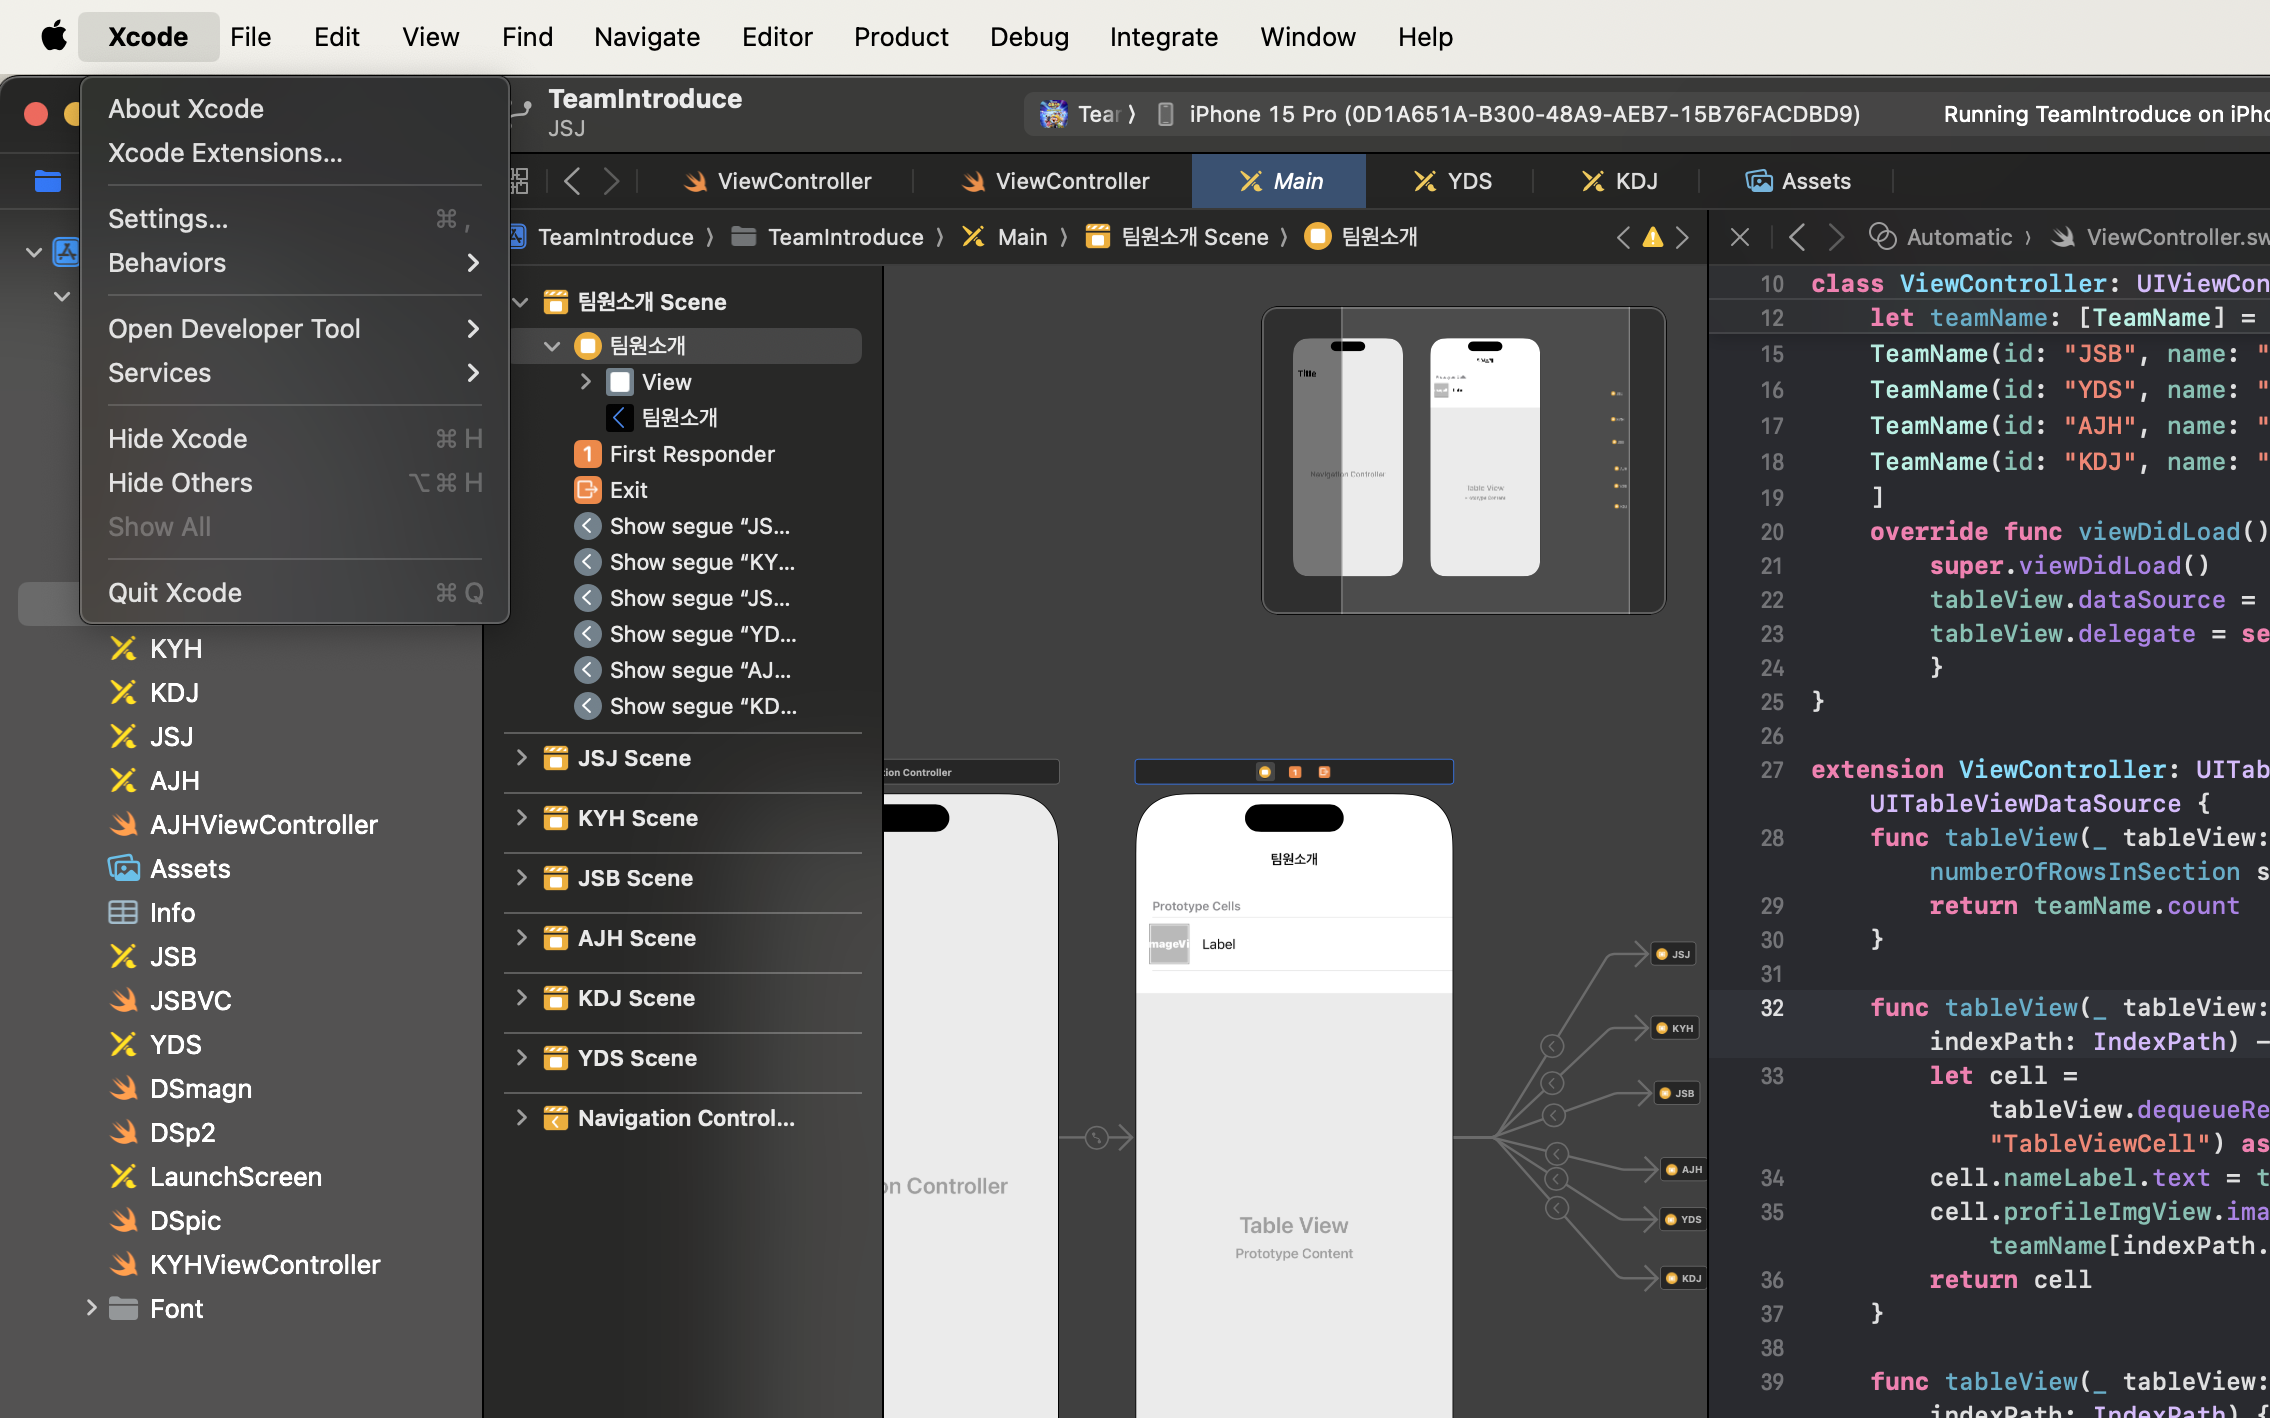Open the Debug menu
The image size is (2270, 1418).
(1029, 37)
